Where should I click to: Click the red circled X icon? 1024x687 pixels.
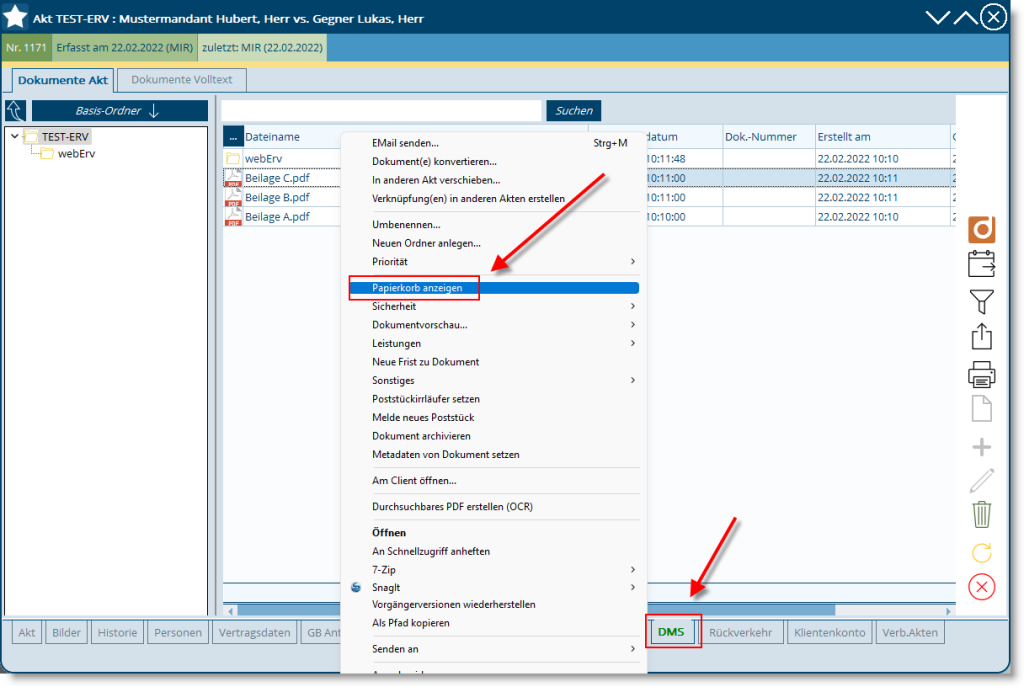(982, 587)
